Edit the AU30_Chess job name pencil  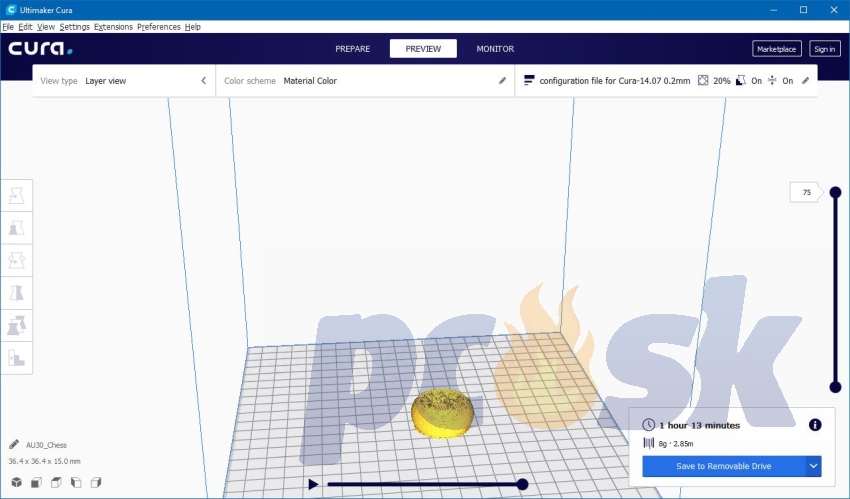[x=14, y=445]
